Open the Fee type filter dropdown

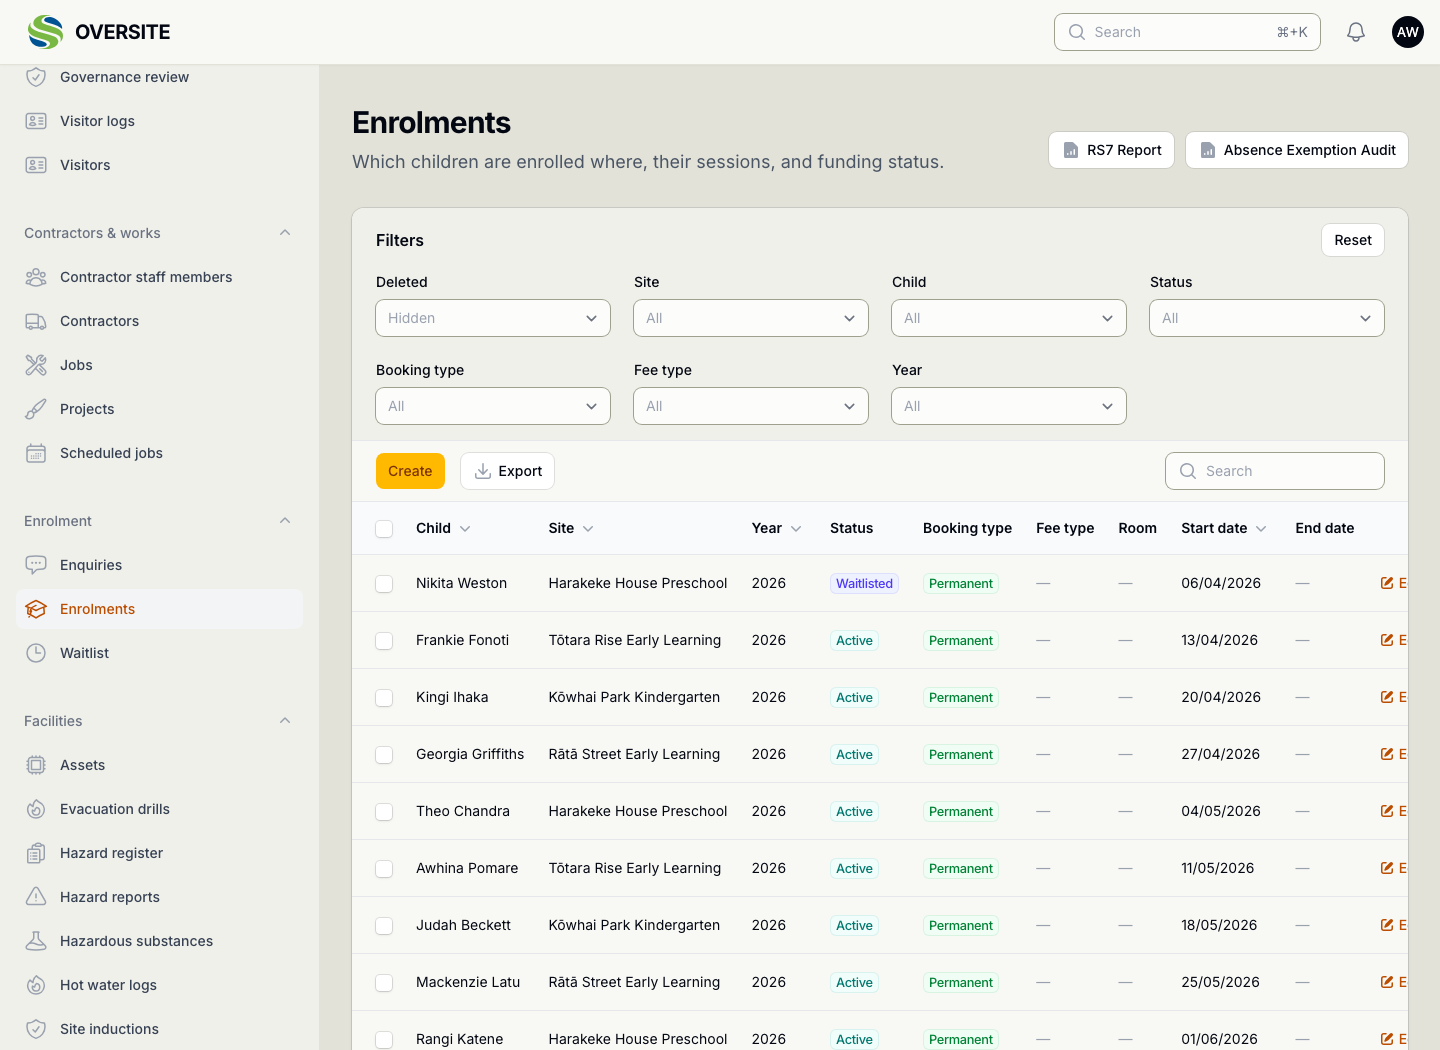coord(751,406)
